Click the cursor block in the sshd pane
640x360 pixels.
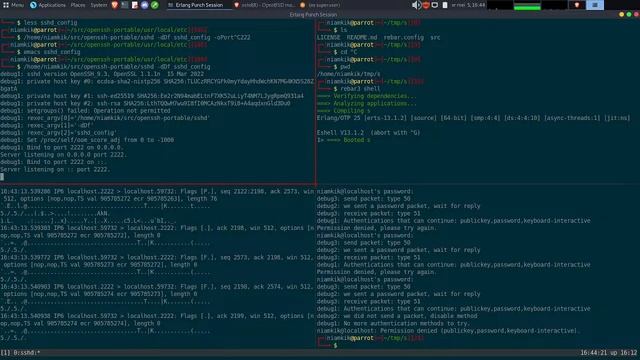coord(2,177)
